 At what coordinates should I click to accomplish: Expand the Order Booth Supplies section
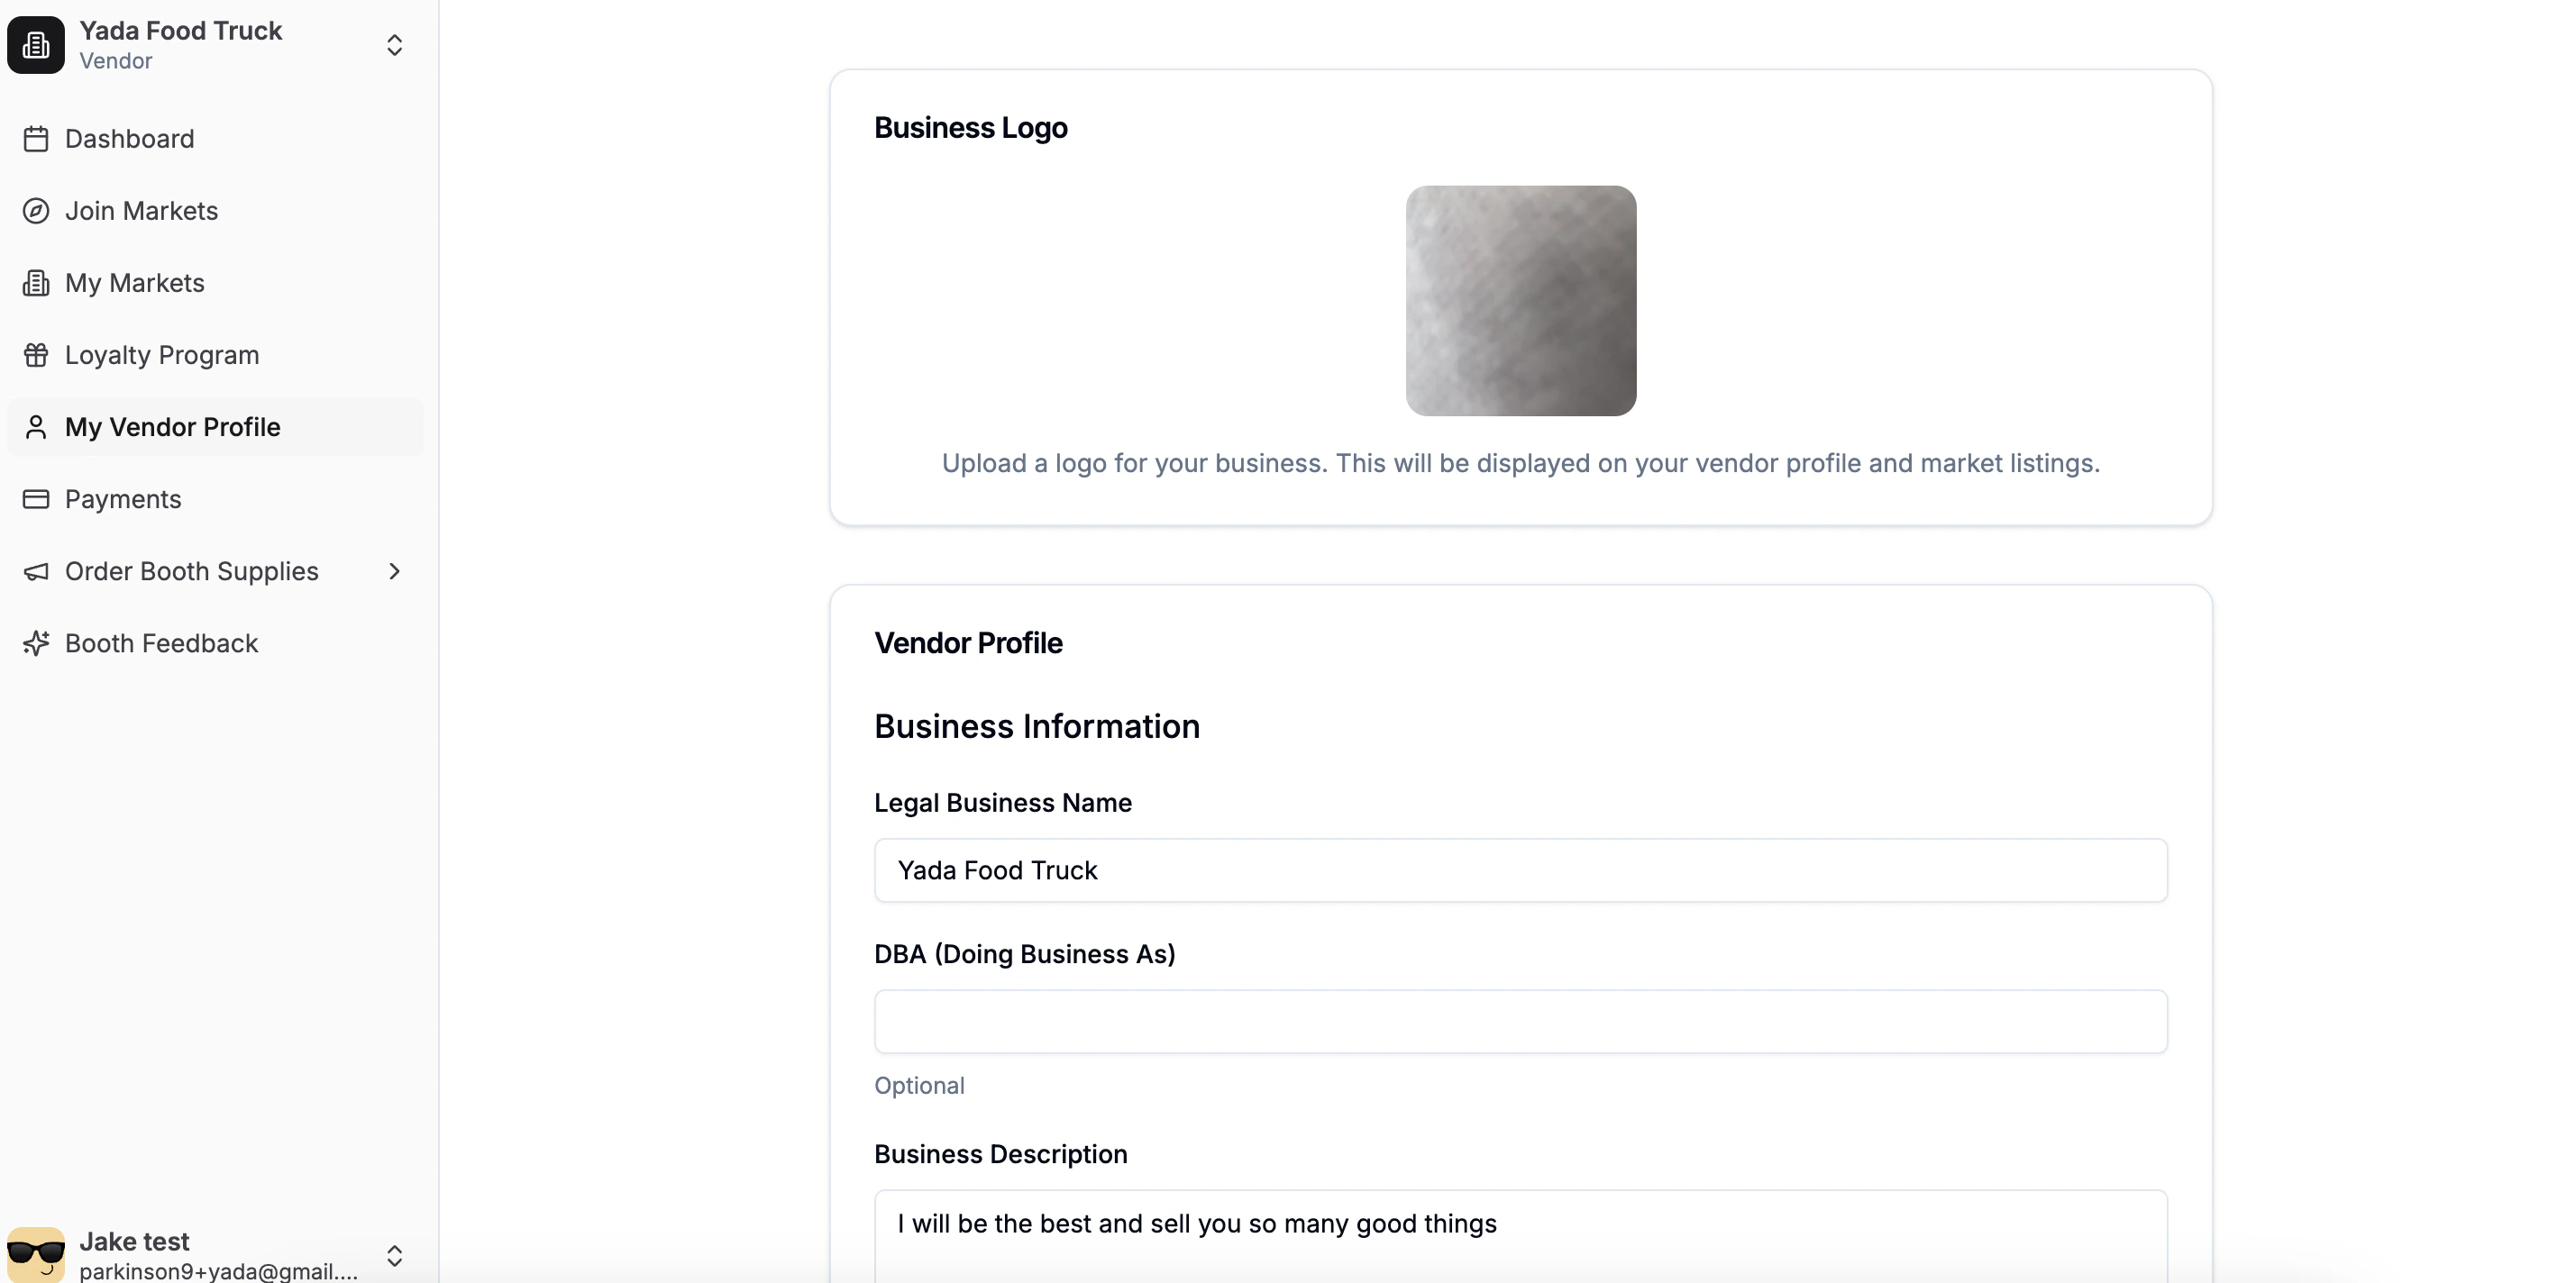(394, 571)
